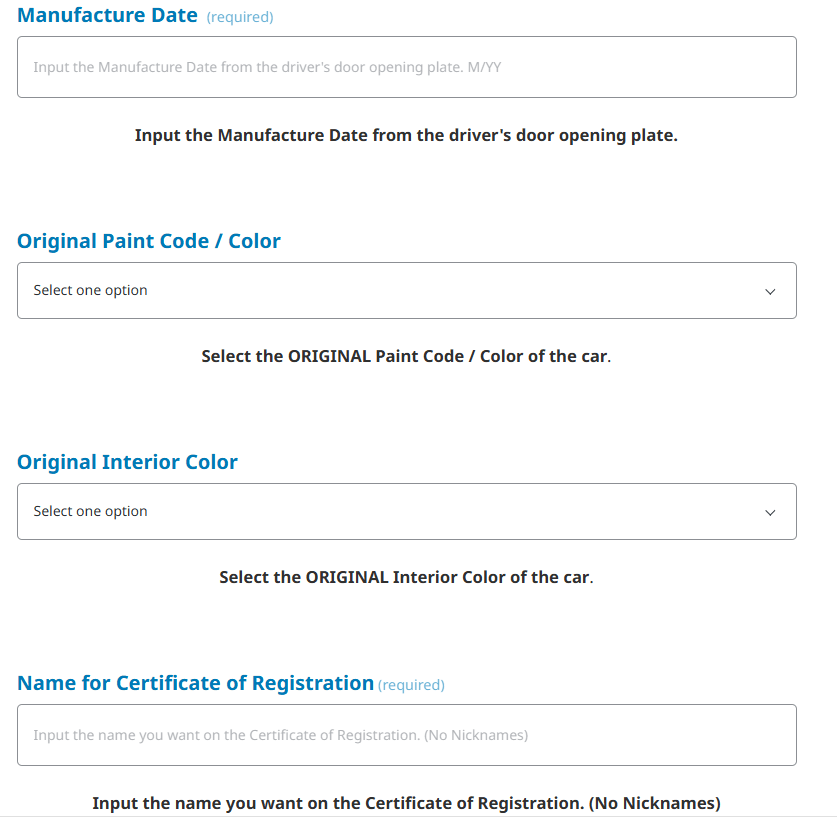This screenshot has width=837, height=817.
Task: Click the Original Interior Color heading
Action: (127, 462)
